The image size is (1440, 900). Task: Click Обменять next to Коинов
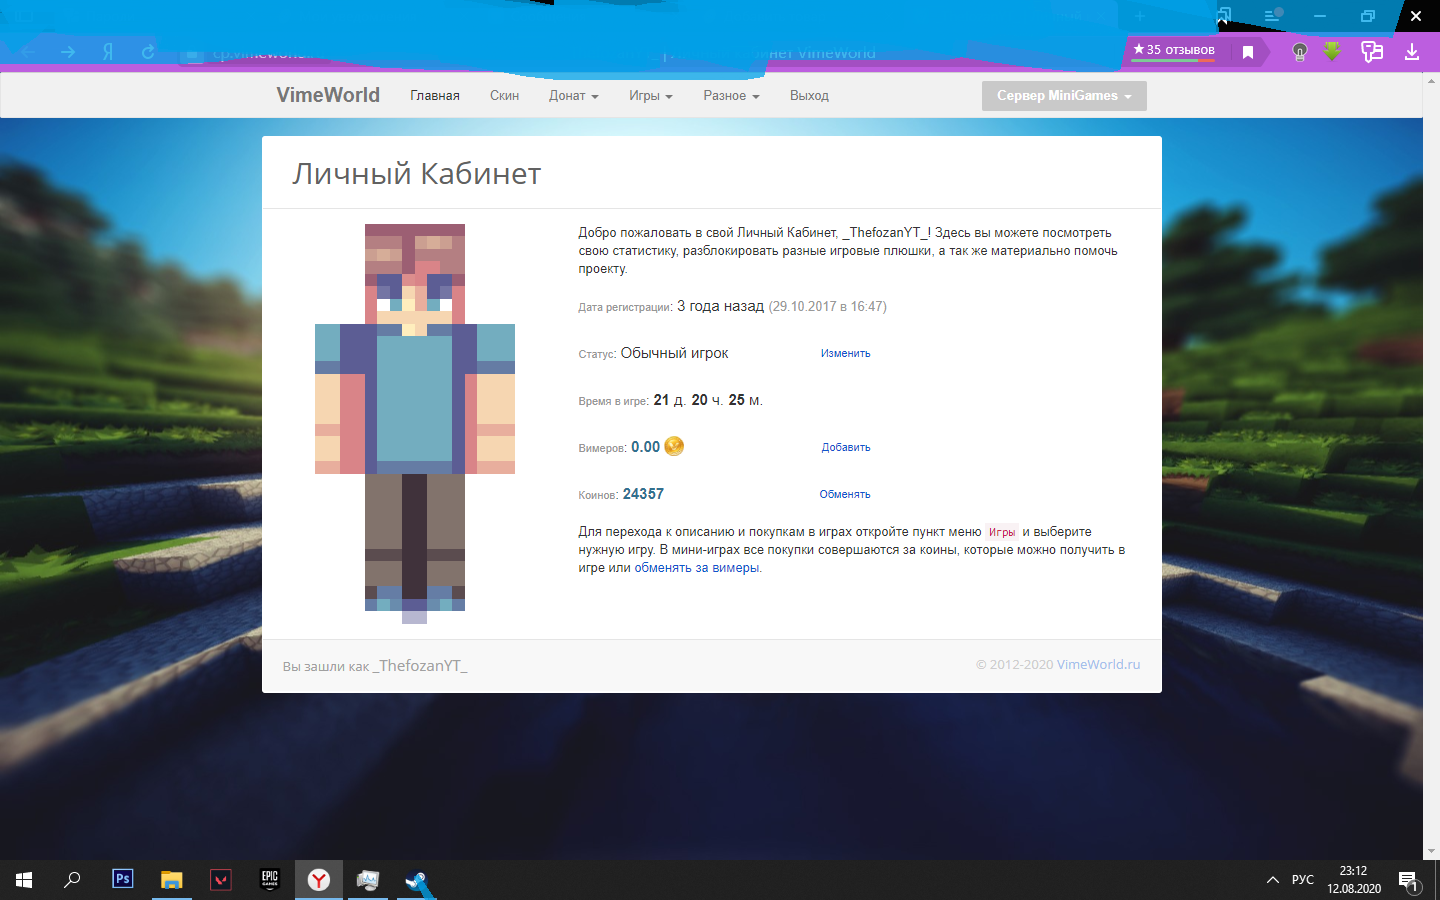tap(845, 494)
